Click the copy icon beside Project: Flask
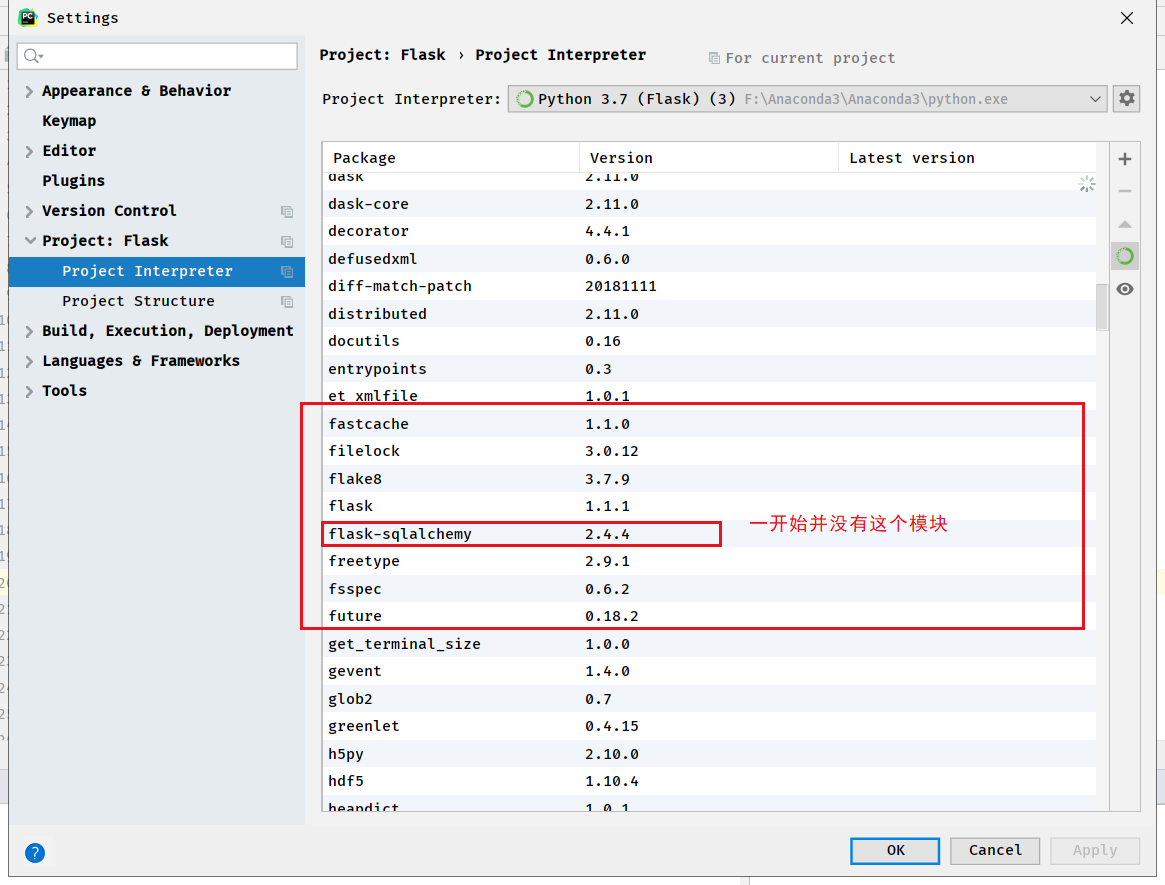The width and height of the screenshot is (1165, 885). point(287,241)
